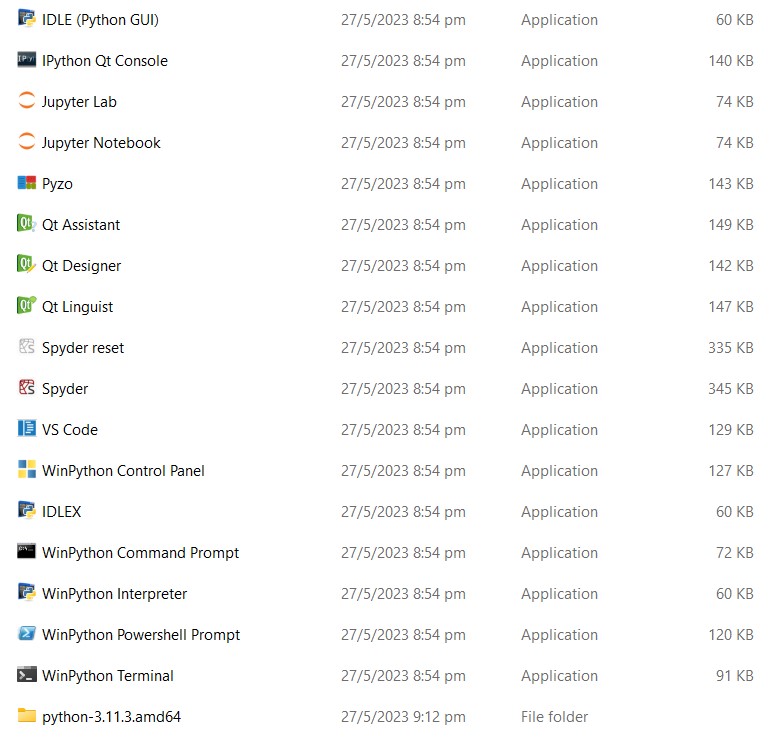
Task: Select the python-3.11.3.amd64 folder name
Action: point(111,717)
